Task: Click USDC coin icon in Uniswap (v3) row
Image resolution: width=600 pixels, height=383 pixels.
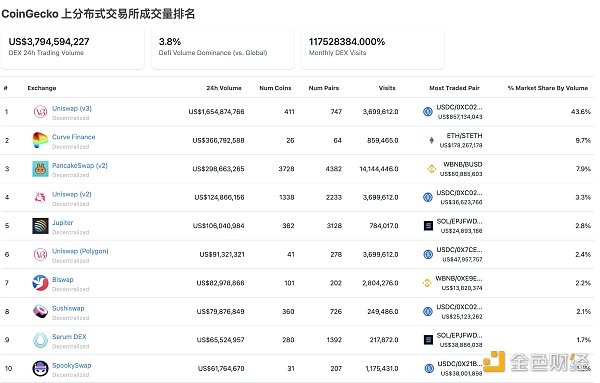Action: (x=428, y=112)
